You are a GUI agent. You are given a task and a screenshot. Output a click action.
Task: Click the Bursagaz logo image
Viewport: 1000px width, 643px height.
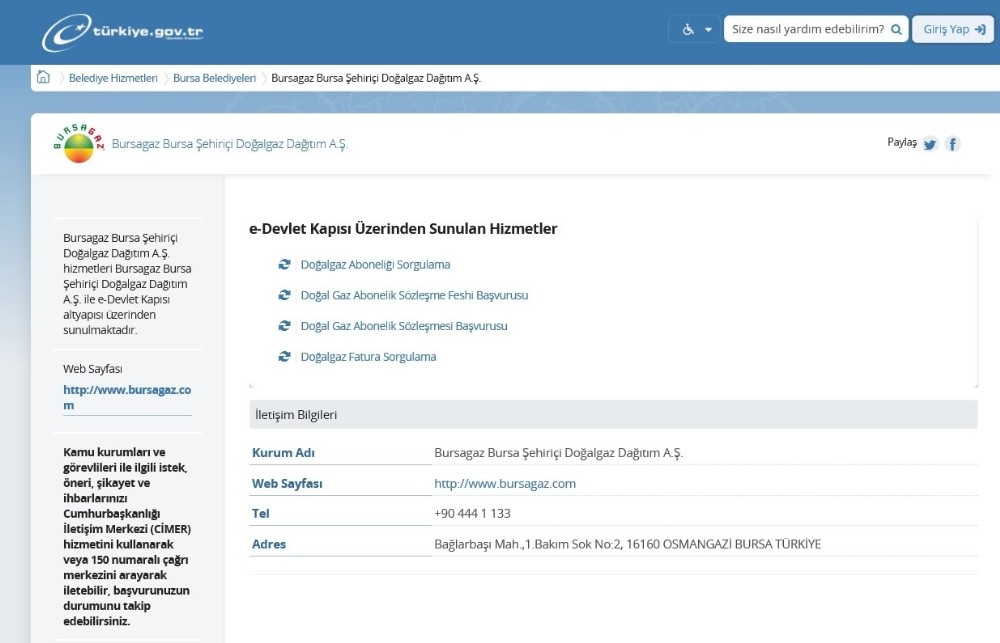point(79,144)
